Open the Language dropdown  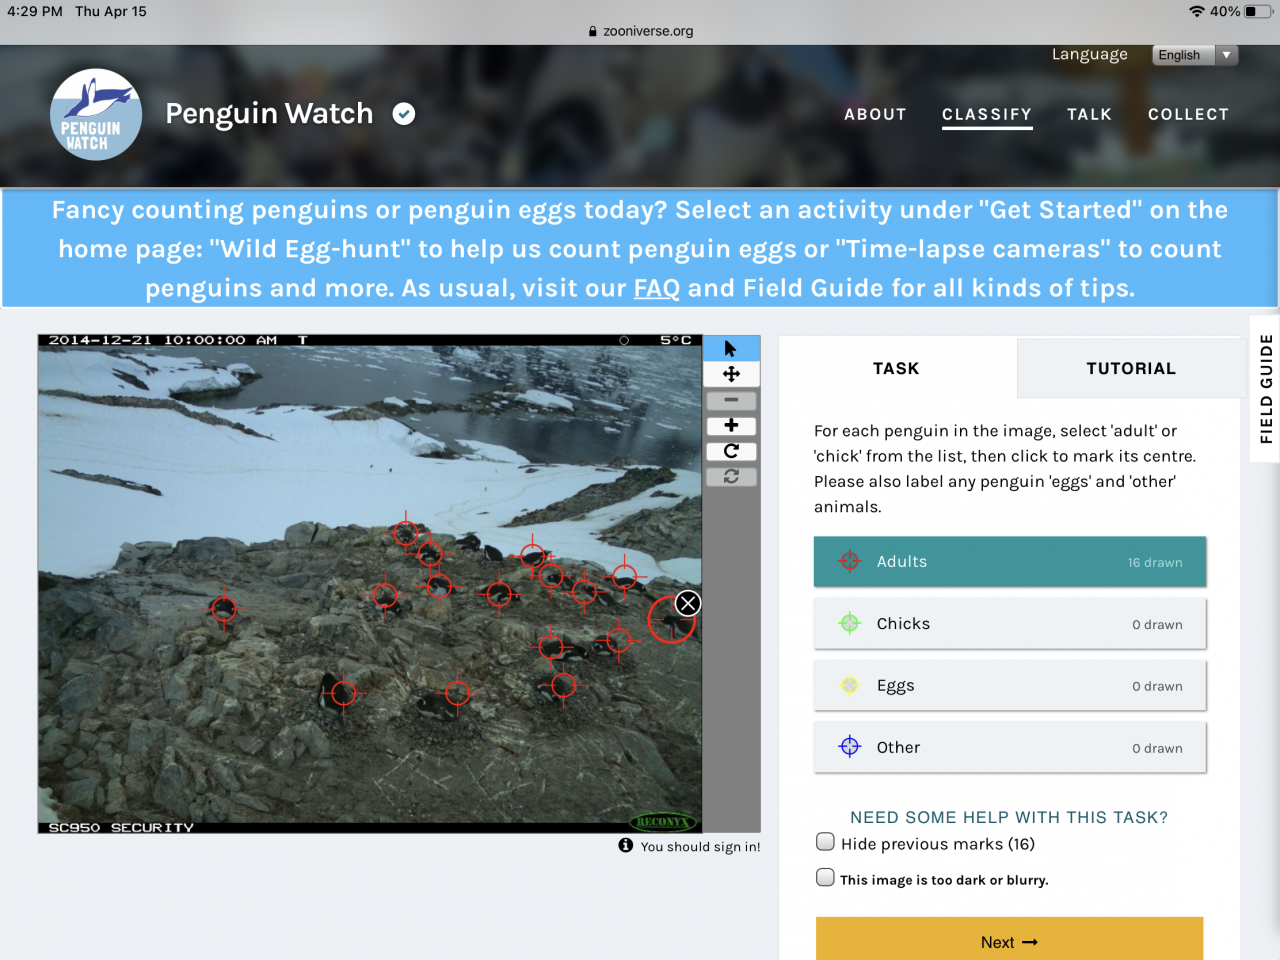1195,55
